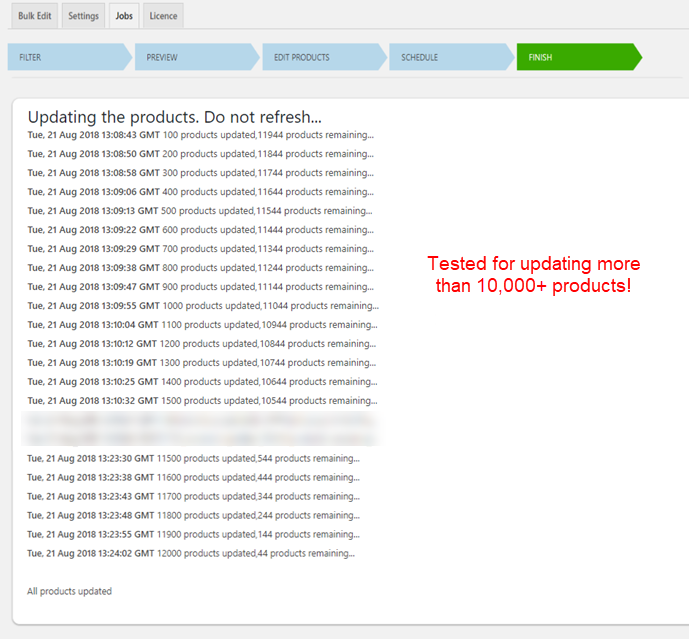
Task: Switch to the Settings tab
Action: click(x=83, y=16)
